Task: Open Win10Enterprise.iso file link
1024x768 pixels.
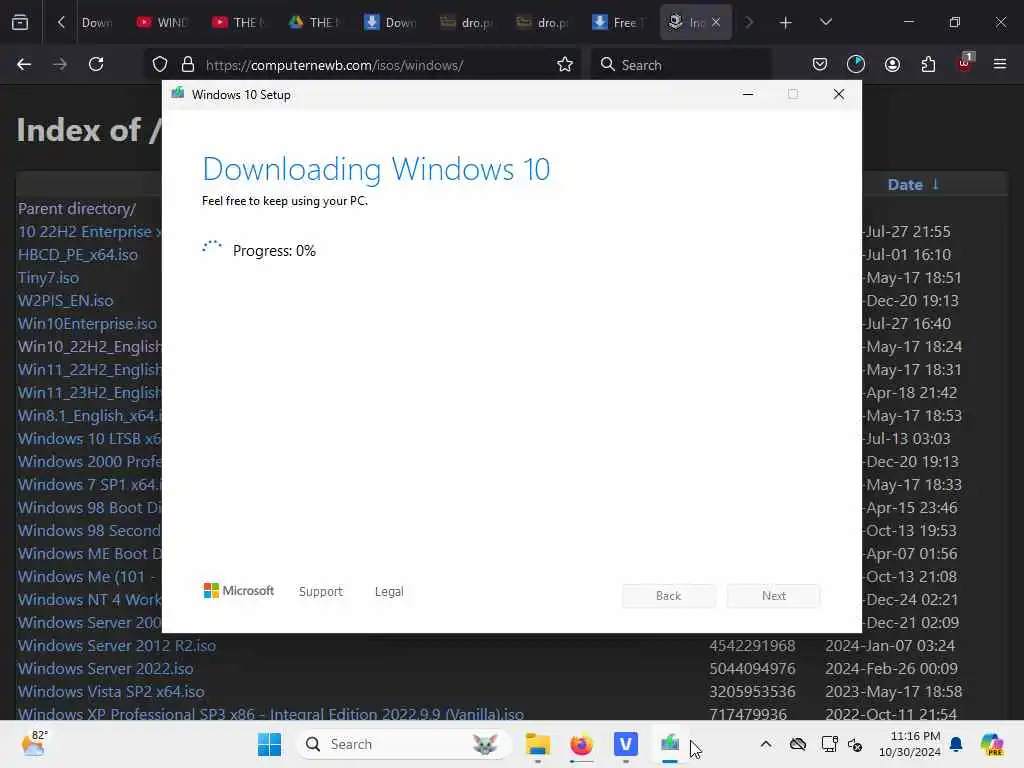Action: coord(88,324)
